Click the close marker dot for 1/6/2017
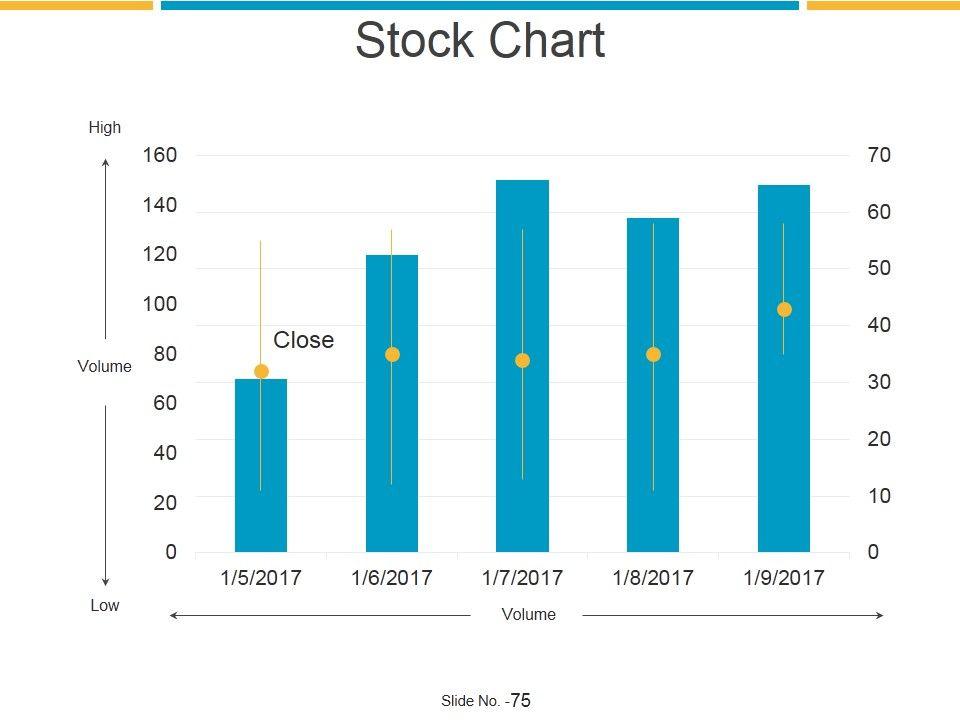 tap(392, 355)
